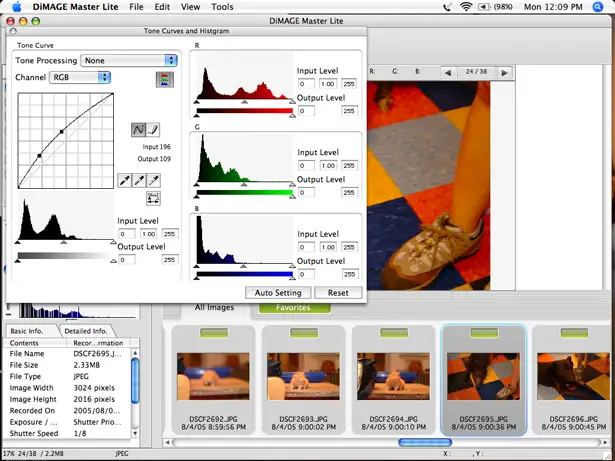The height and width of the screenshot is (461, 615).
Task: Select thumbnail DSCF2694.JPG
Action: click(393, 379)
